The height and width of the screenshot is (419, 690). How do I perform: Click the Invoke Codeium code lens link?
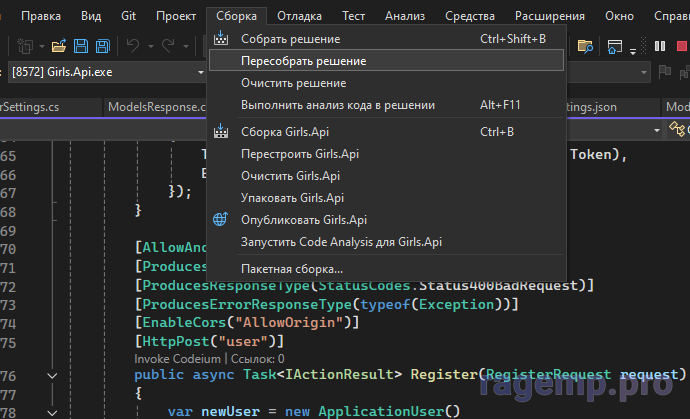pos(178,357)
